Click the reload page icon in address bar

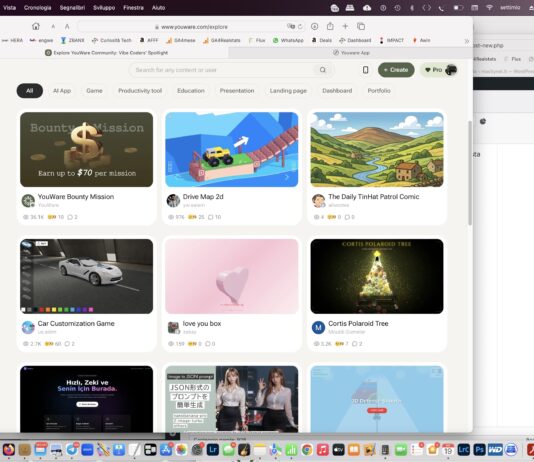pos(300,27)
